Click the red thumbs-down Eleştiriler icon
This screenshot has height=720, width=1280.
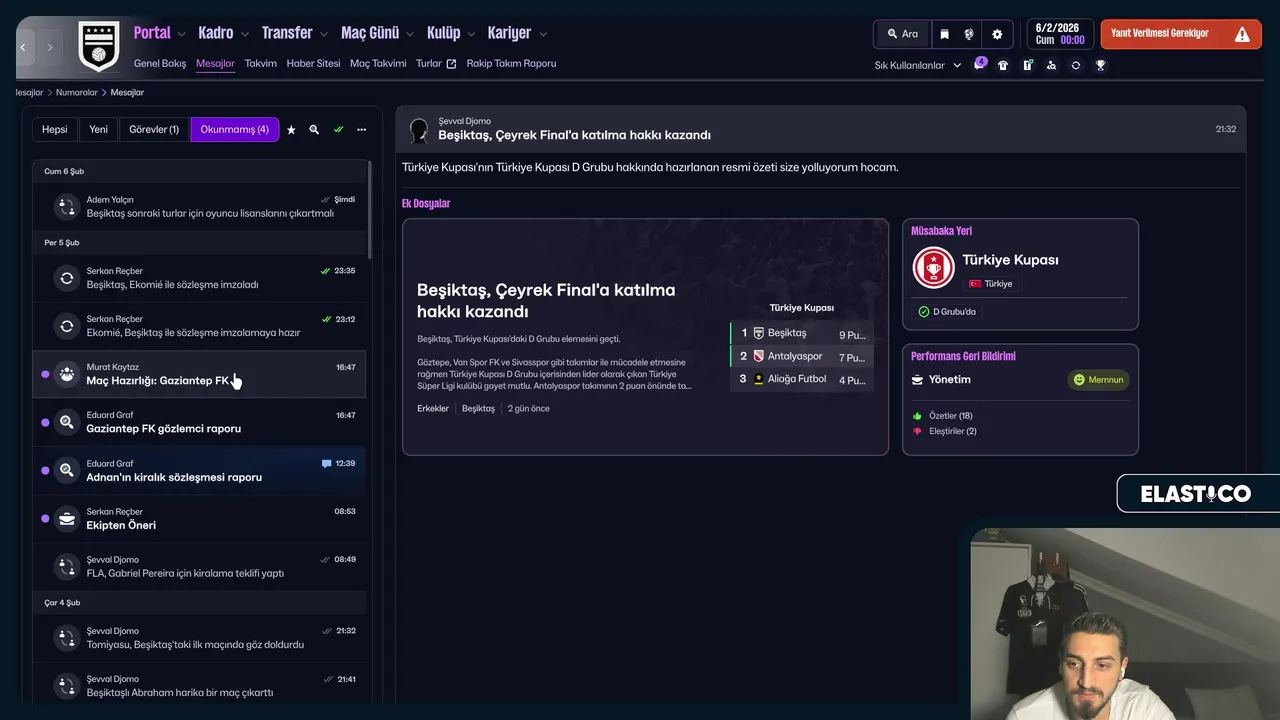coord(917,431)
